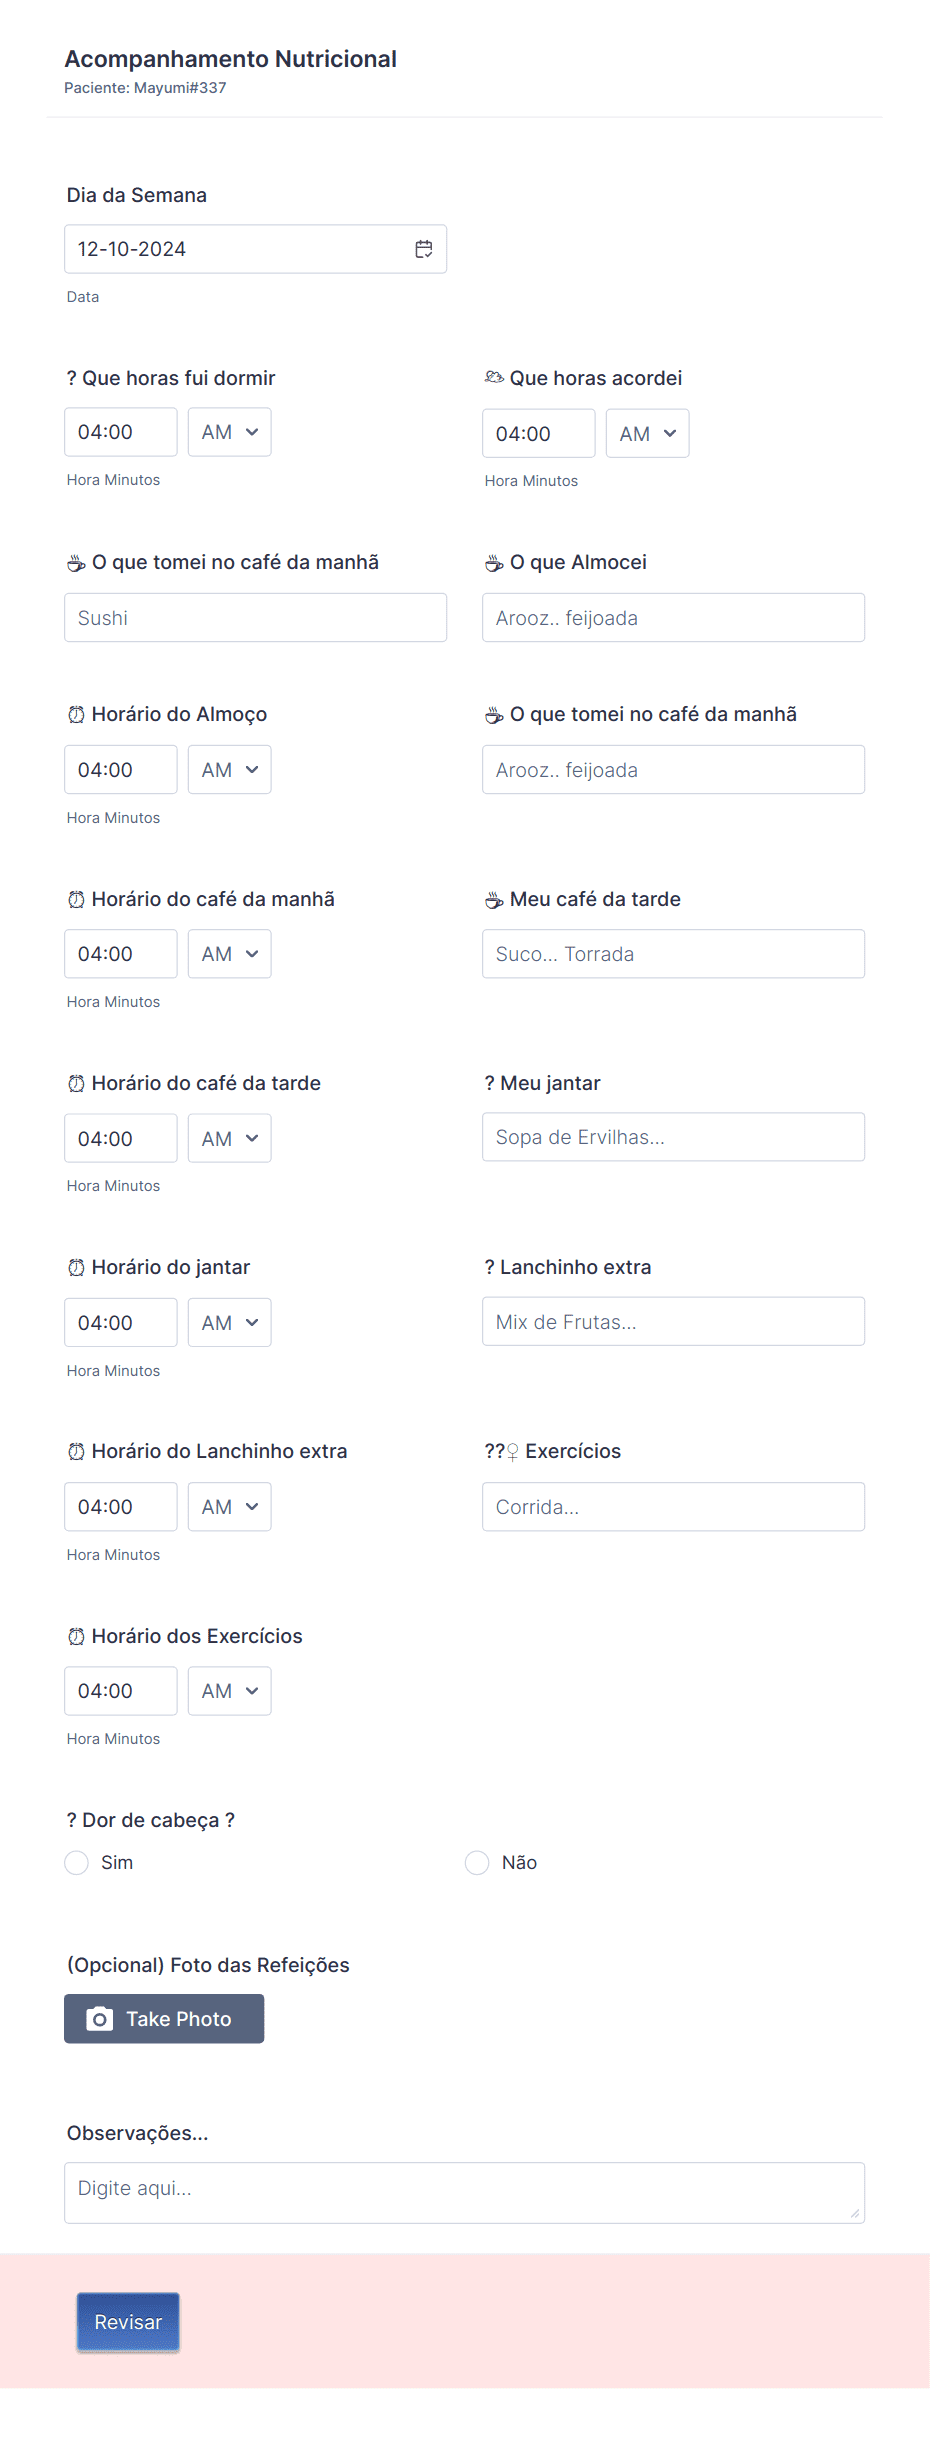Click the alarm clock icon beside Horário do Almoço

pyautogui.click(x=76, y=714)
